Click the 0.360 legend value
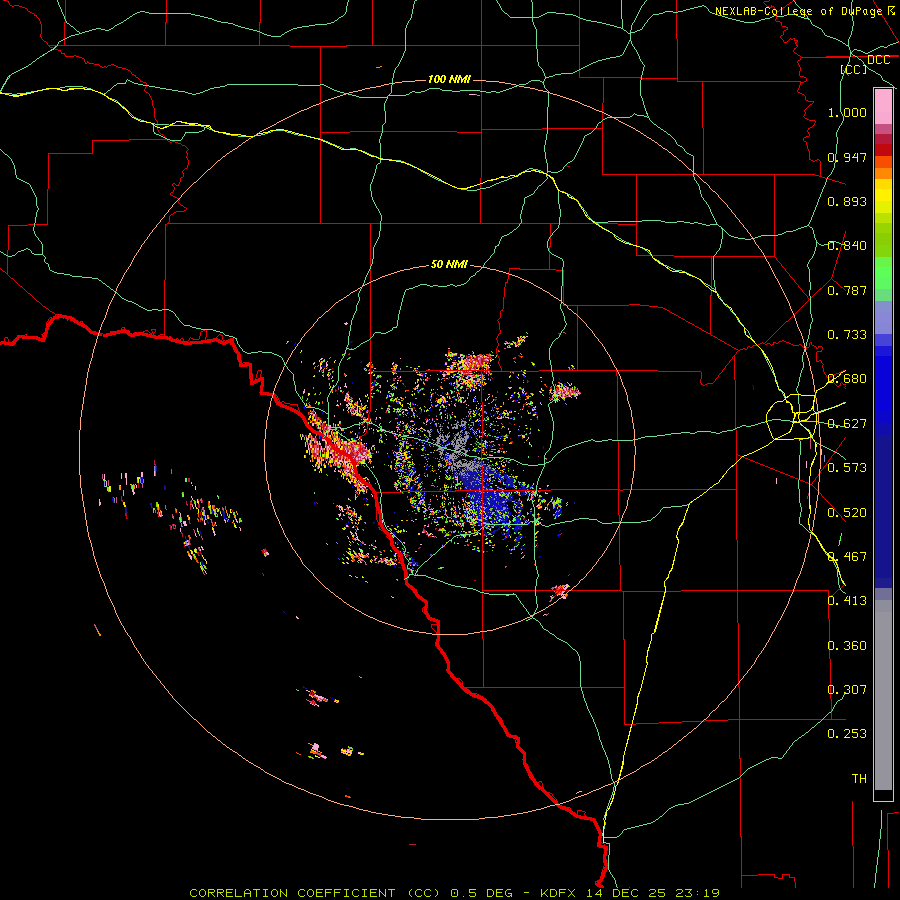900x900 pixels. [847, 646]
